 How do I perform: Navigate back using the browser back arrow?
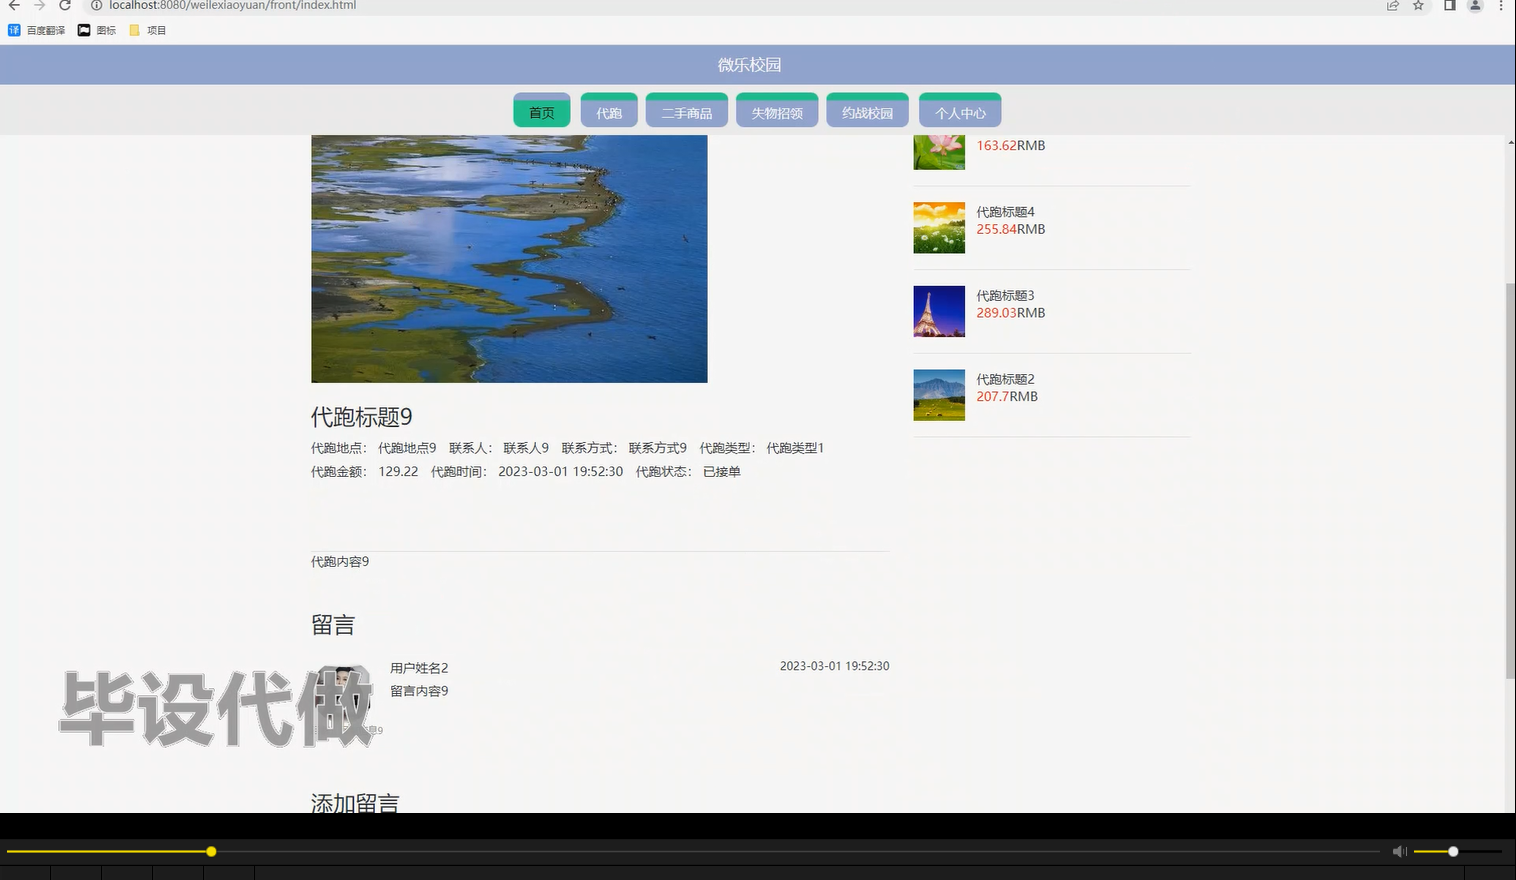pyautogui.click(x=13, y=6)
